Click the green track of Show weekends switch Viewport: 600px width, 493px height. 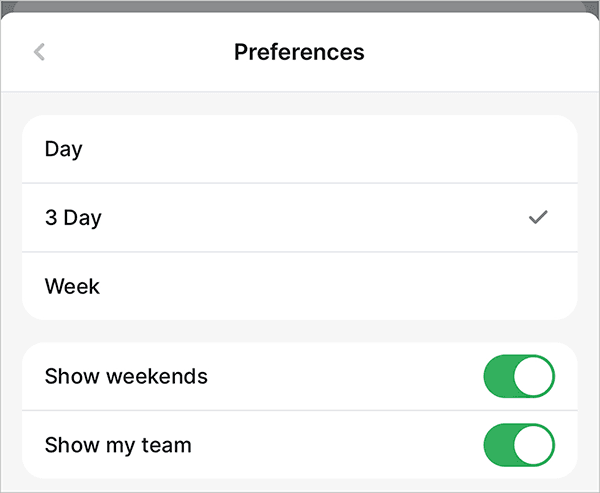[499, 376]
